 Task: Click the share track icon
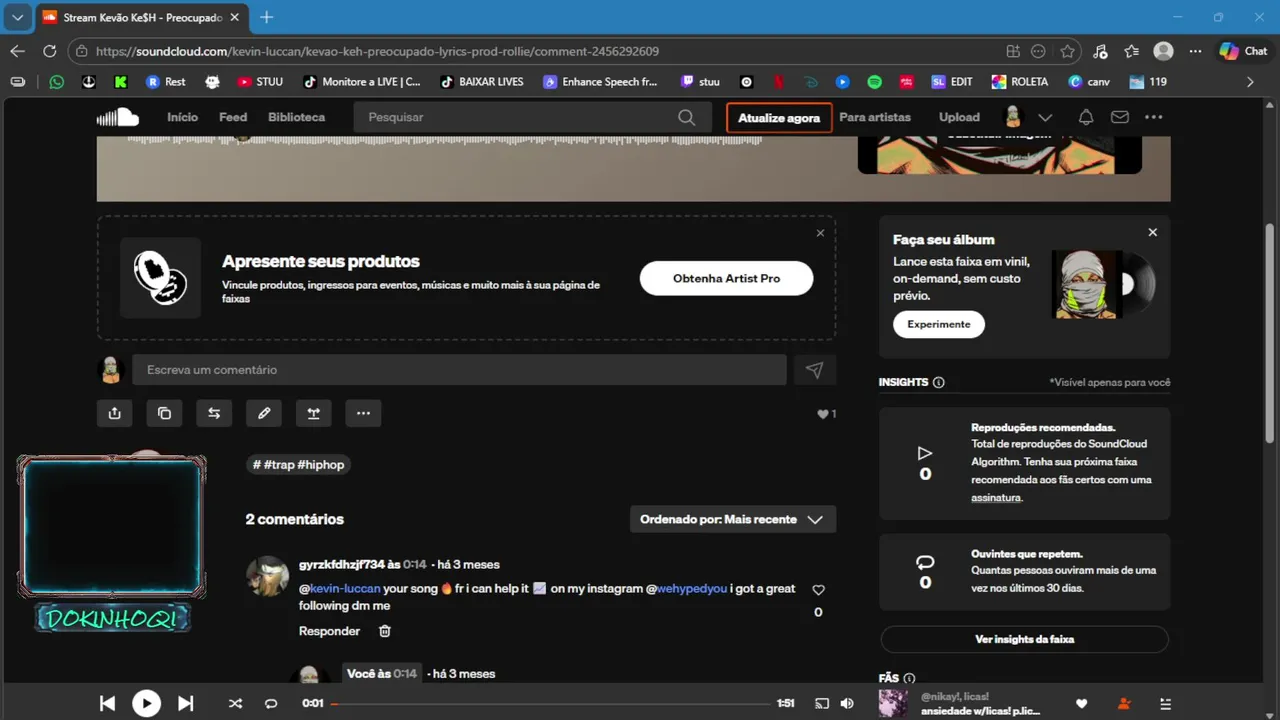pos(115,413)
